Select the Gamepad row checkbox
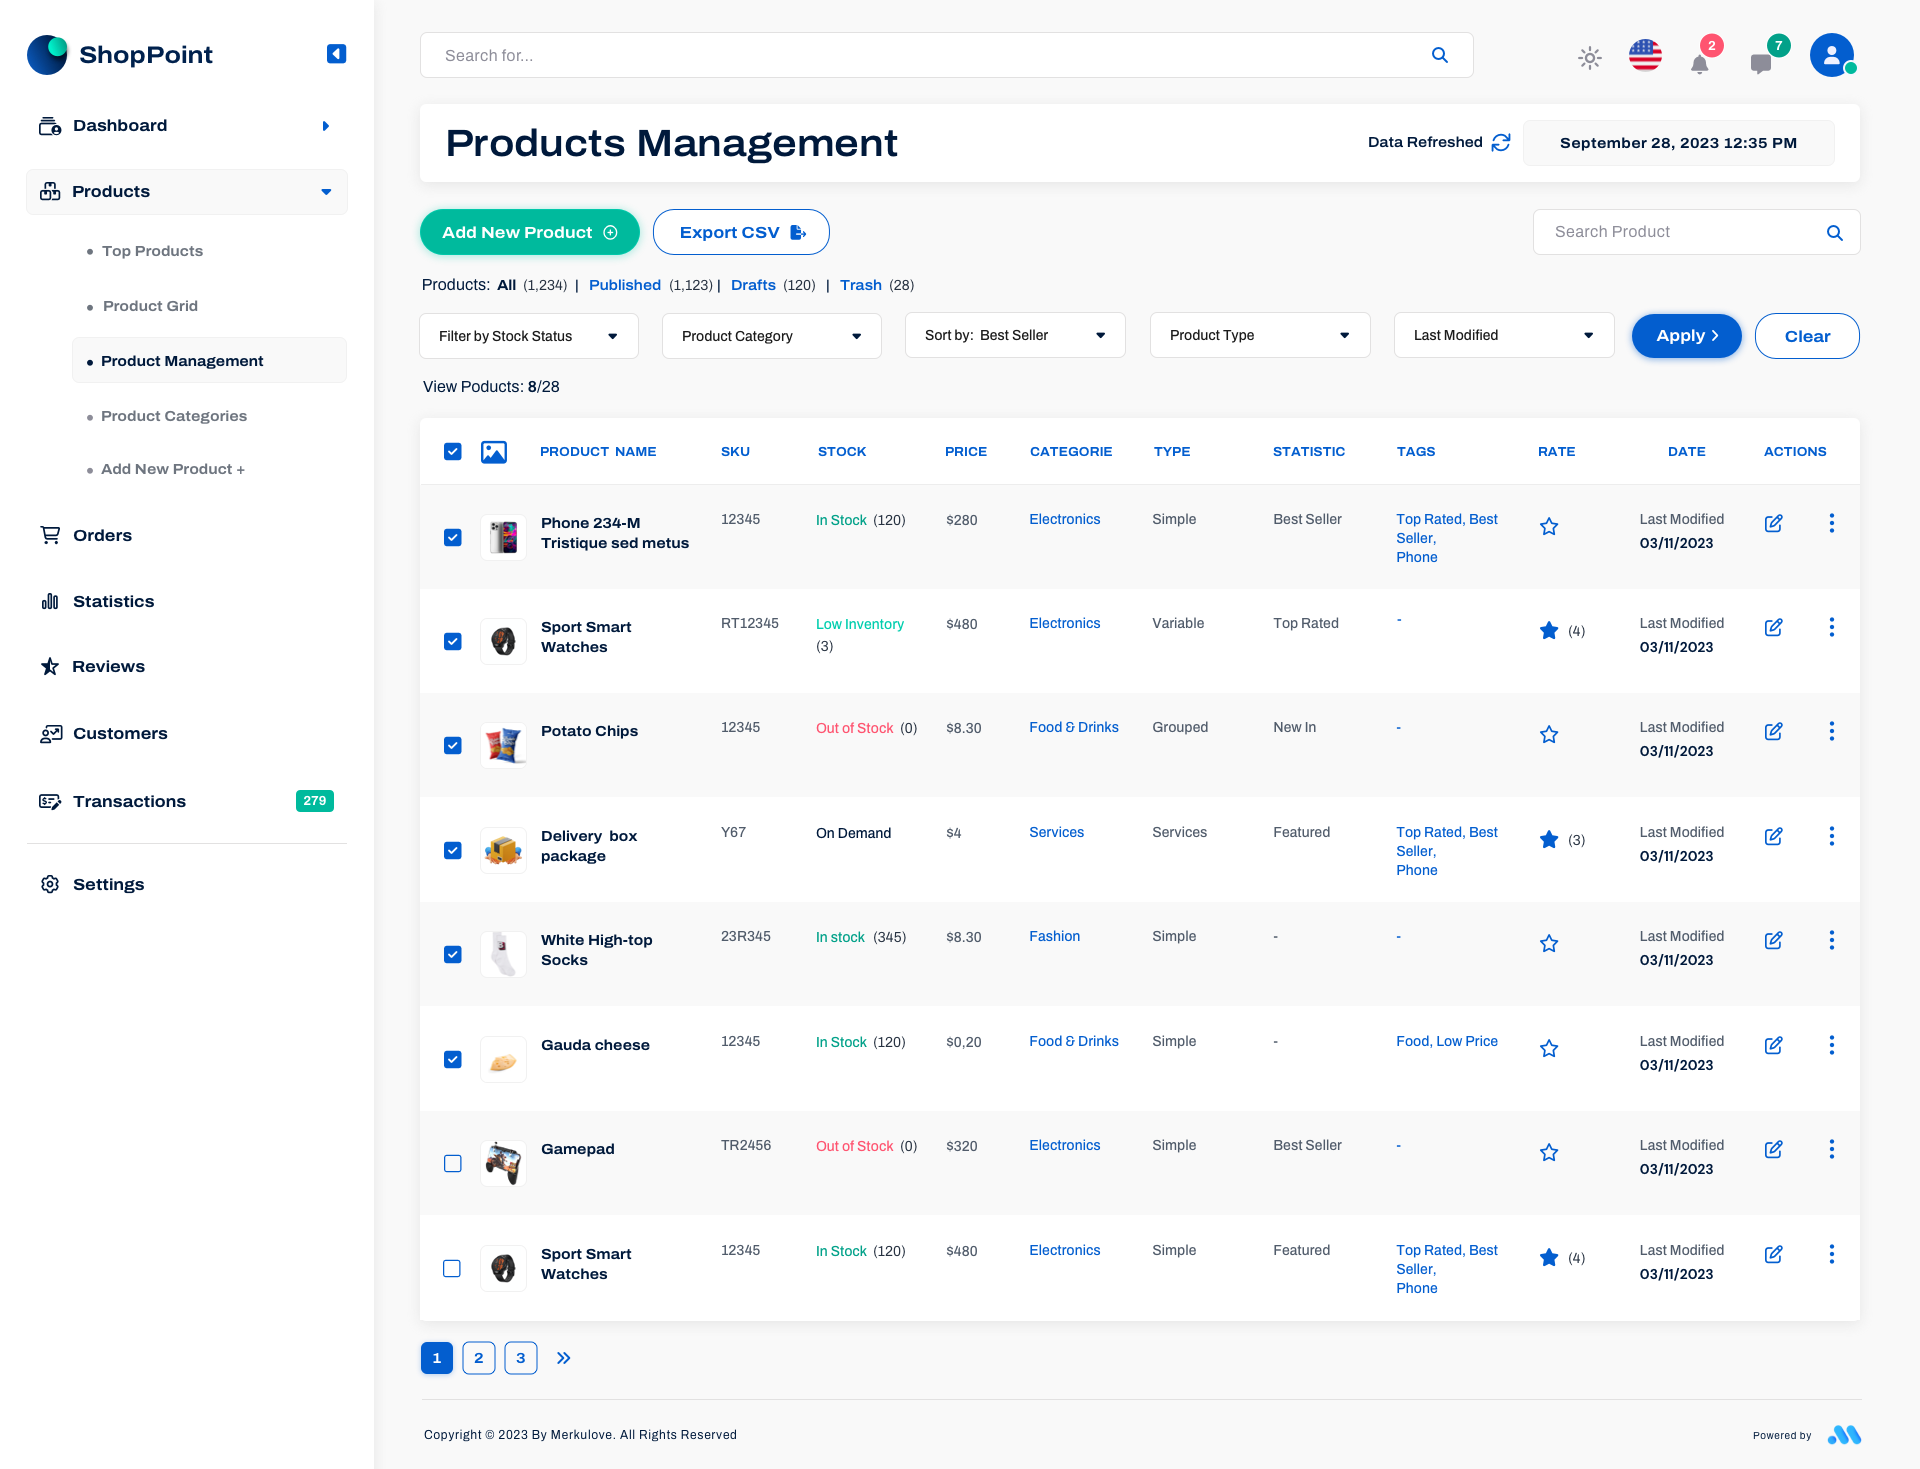 click(x=452, y=1163)
